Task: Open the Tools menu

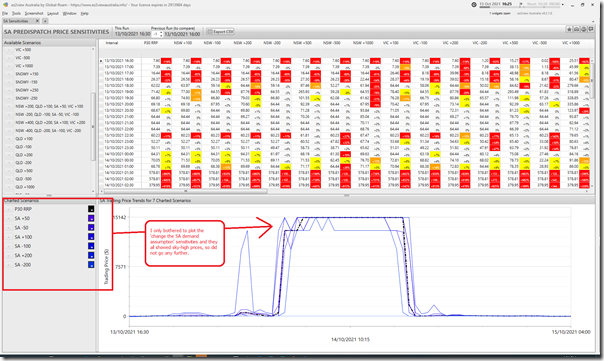Action: tap(16, 13)
